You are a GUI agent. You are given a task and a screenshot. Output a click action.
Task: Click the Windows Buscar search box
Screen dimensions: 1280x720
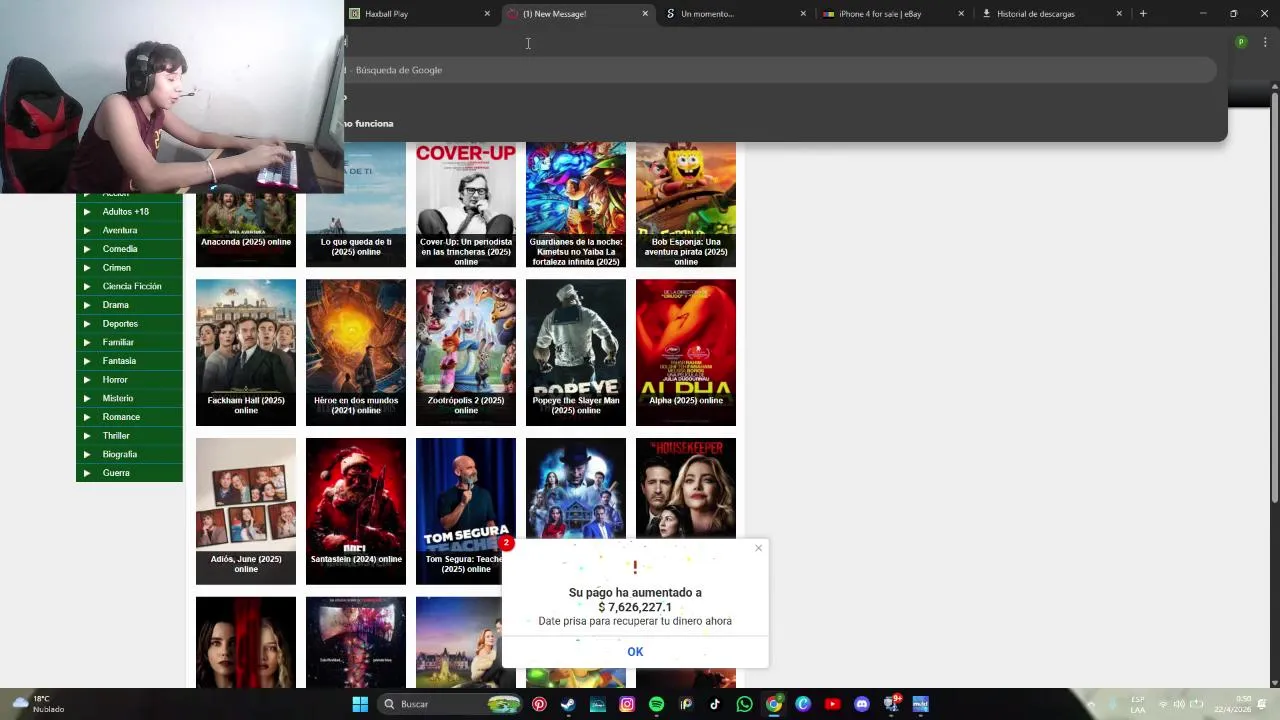[x=450, y=704]
